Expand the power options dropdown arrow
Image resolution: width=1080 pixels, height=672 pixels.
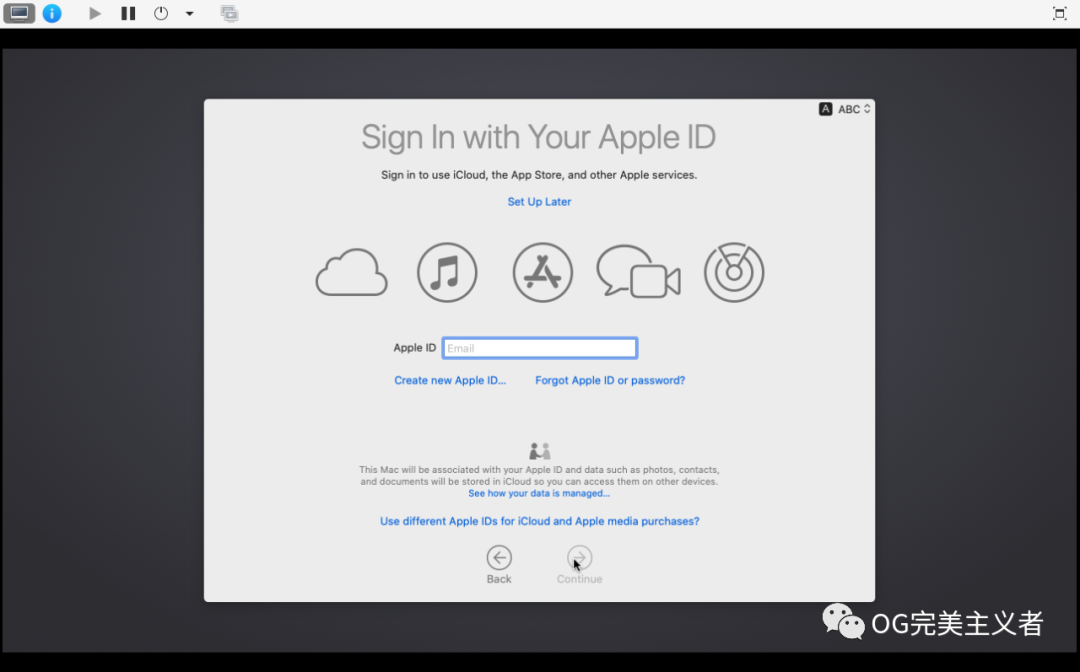(189, 13)
